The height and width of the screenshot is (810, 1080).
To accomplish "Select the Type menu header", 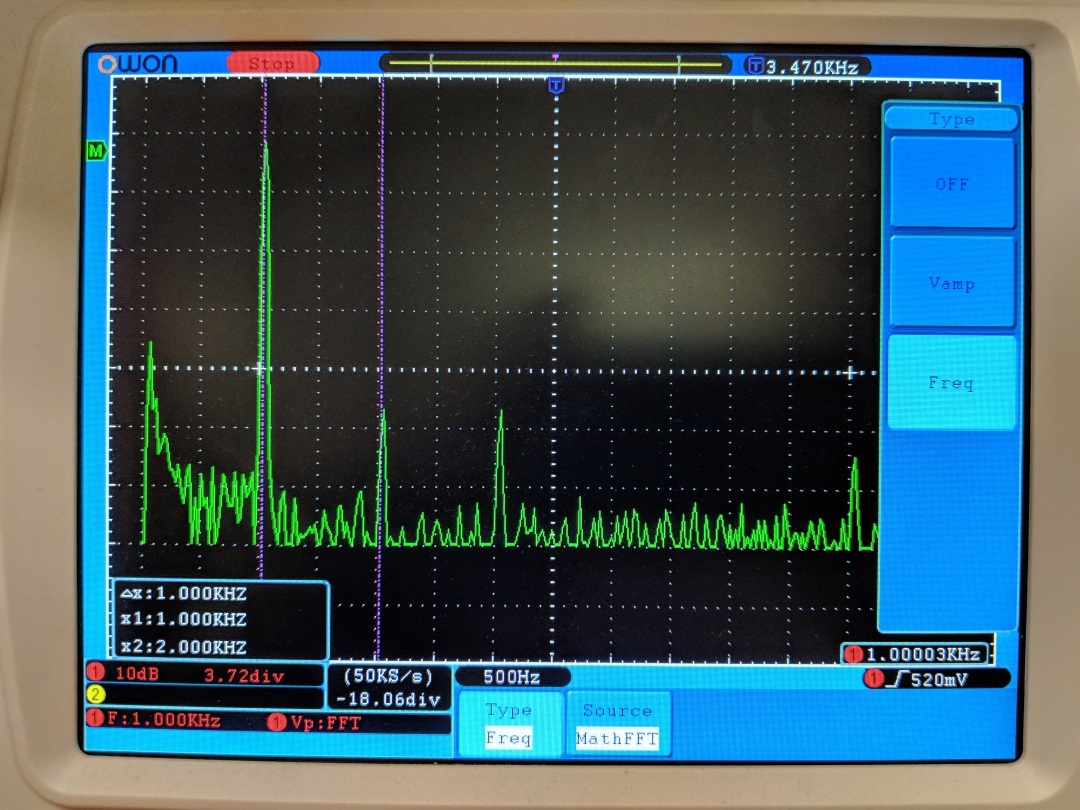I will 951,119.
